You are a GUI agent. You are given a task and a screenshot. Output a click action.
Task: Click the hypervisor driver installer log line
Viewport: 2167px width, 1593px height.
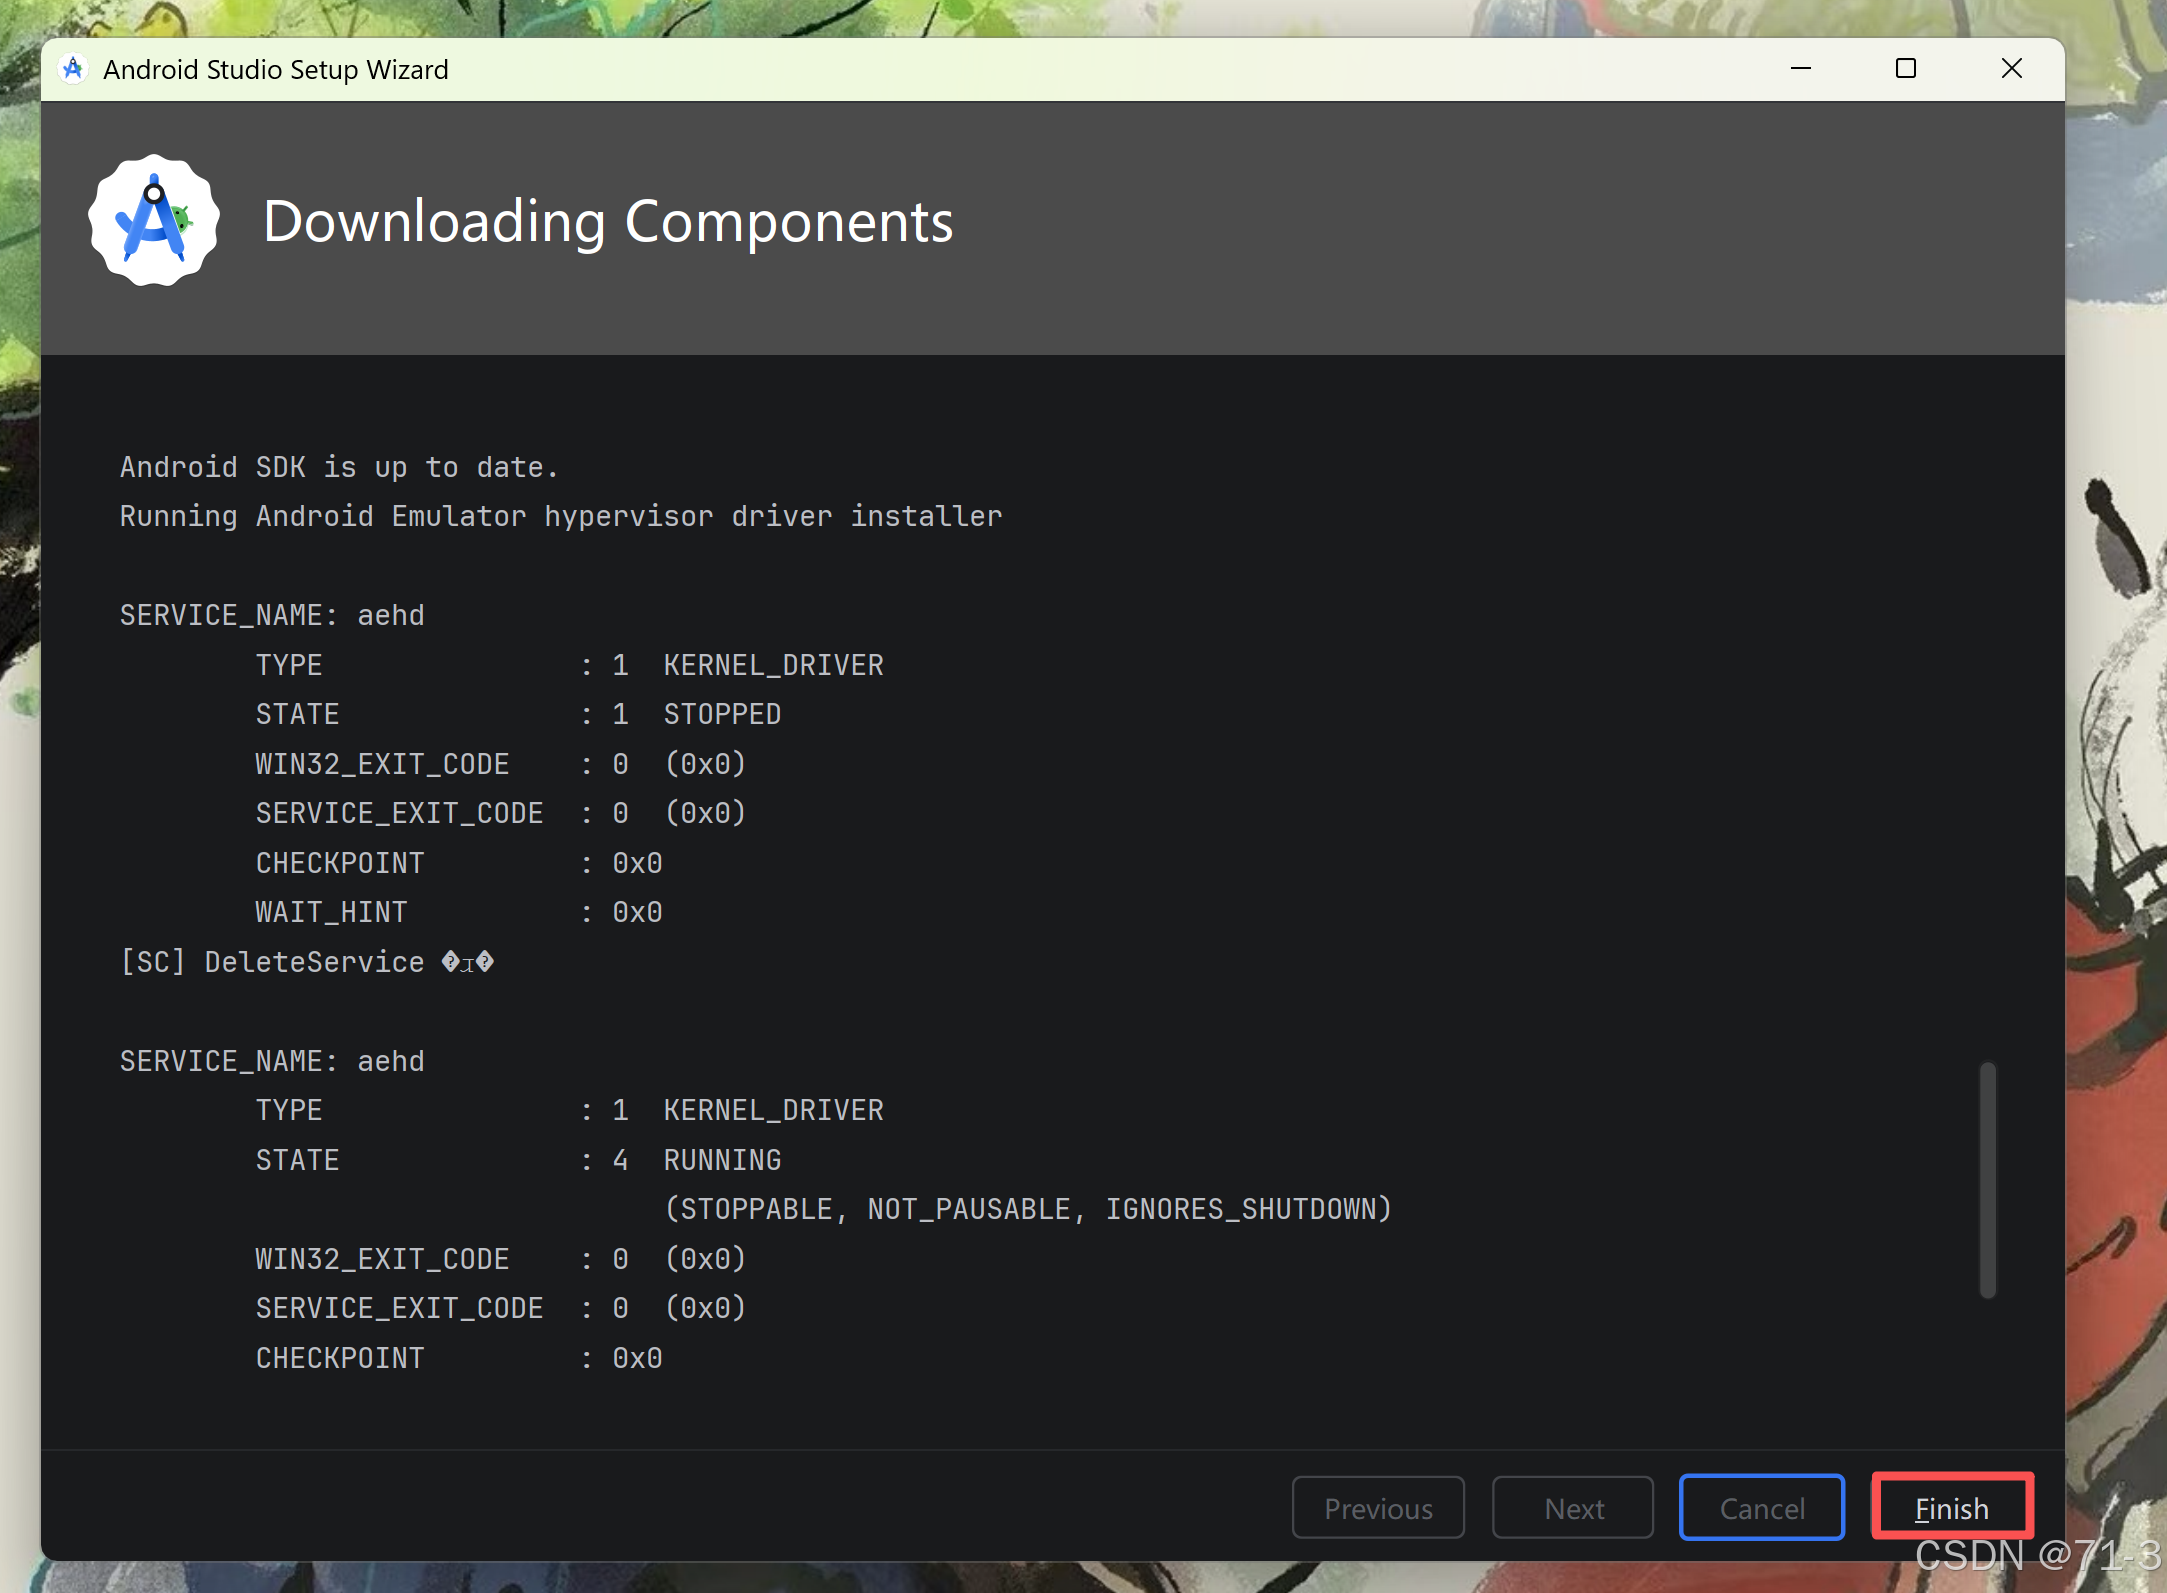tap(560, 516)
